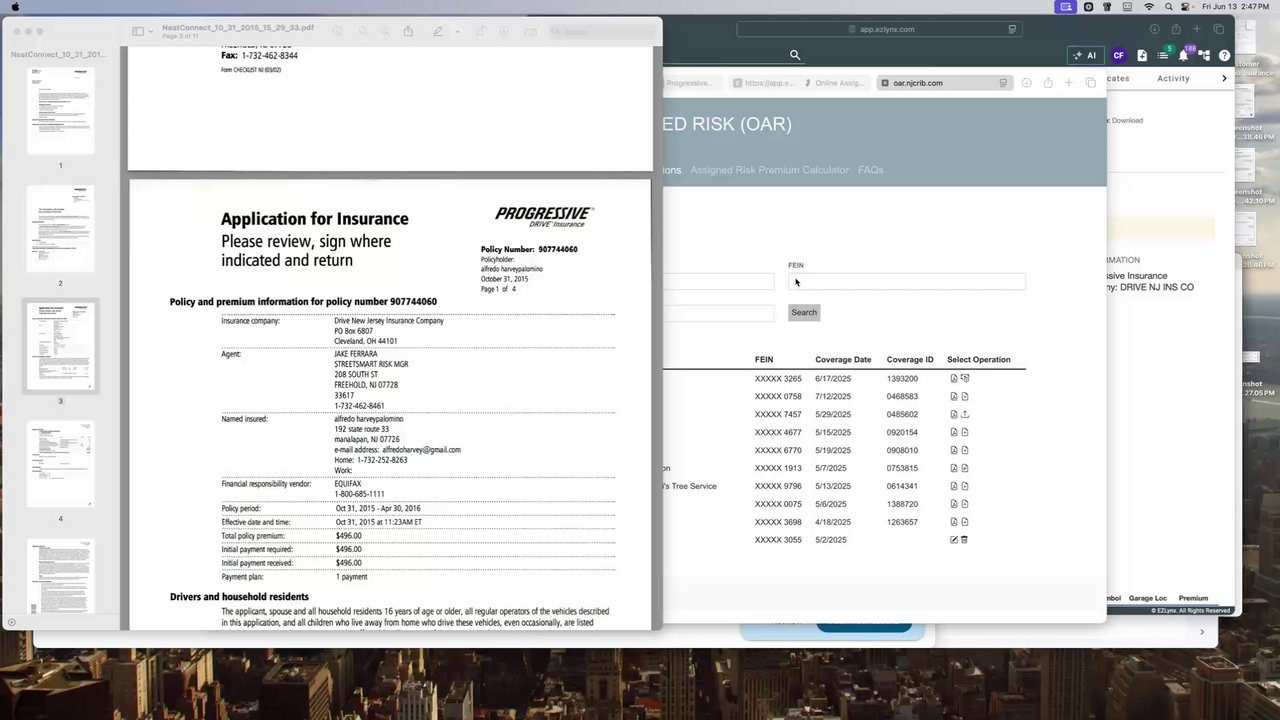Click the second operation icon for coverage 1393200
The height and width of the screenshot is (720, 1280).
click(x=965, y=379)
